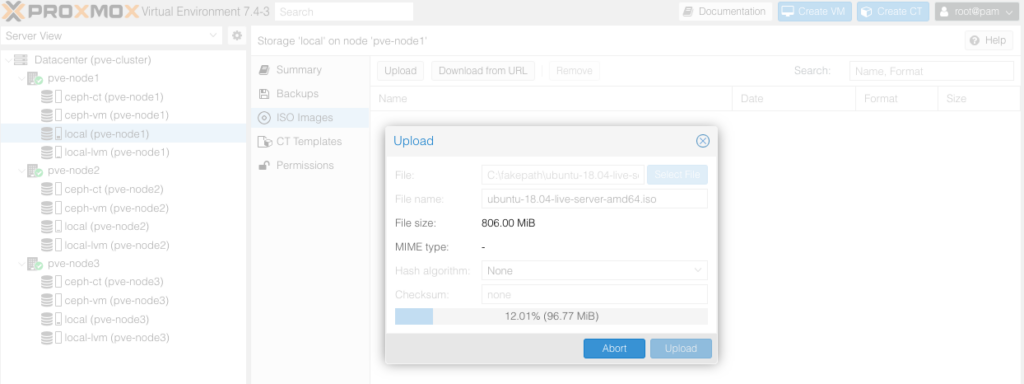The height and width of the screenshot is (384, 1024).
Task: Sort by the Date column header
Action: pos(794,99)
